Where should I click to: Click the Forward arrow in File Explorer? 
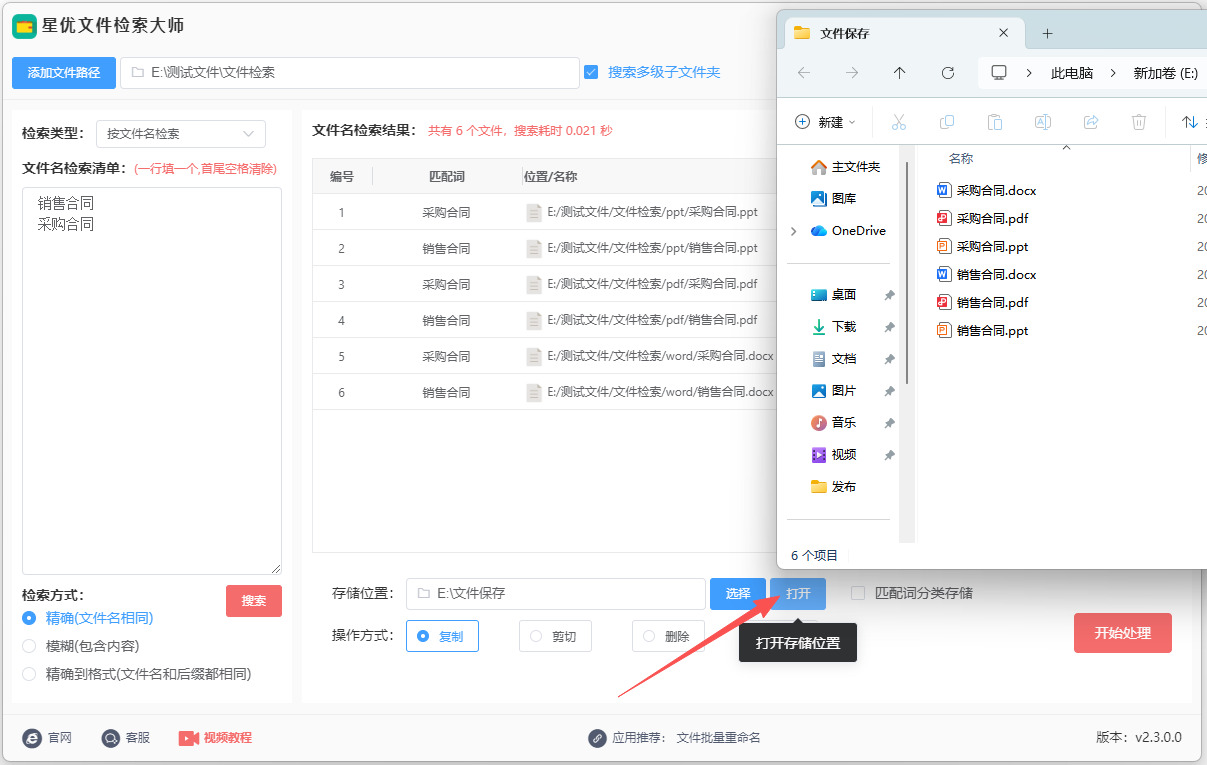coord(852,73)
